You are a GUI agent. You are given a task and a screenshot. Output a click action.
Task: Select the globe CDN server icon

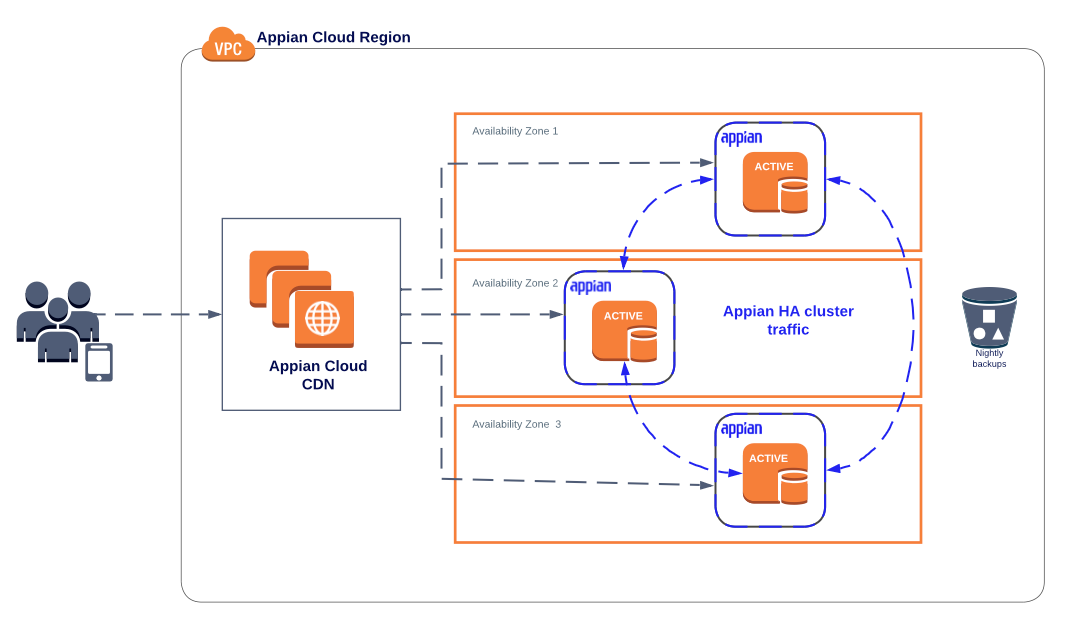(x=324, y=319)
